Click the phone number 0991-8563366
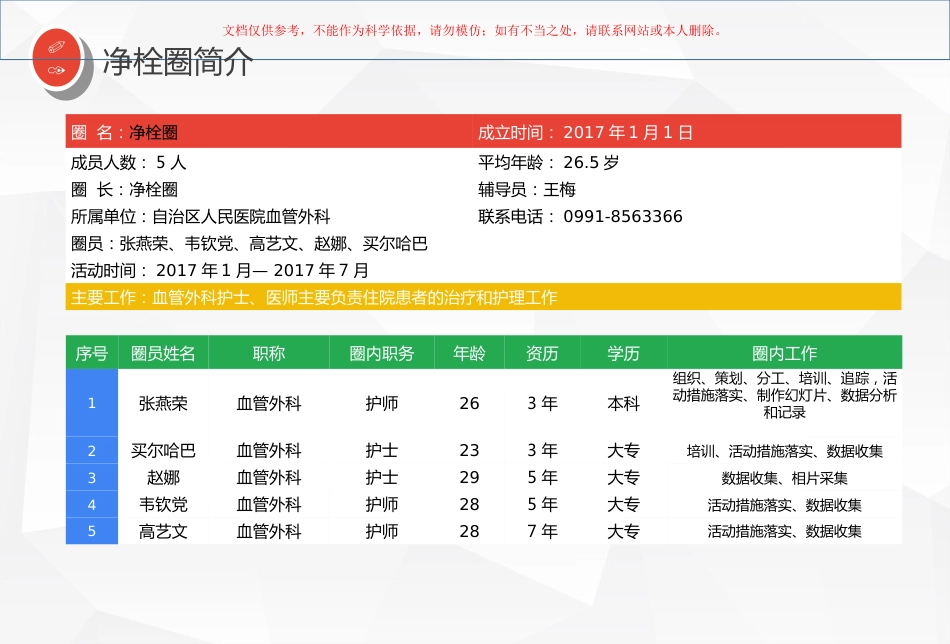The width and height of the screenshot is (950, 644). 623,216
